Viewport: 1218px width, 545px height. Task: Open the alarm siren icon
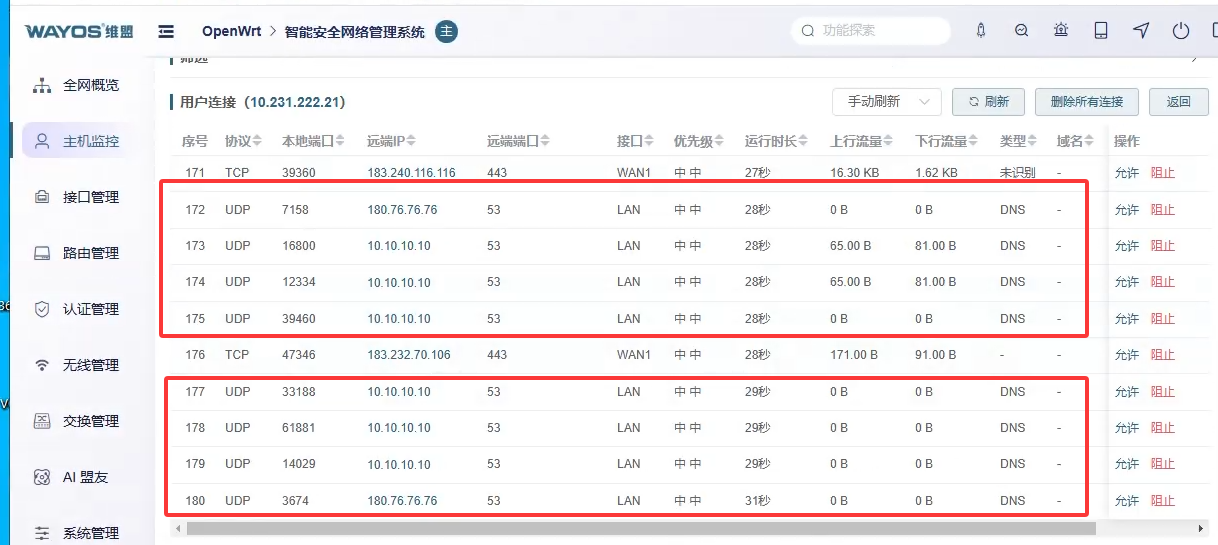pos(1061,31)
